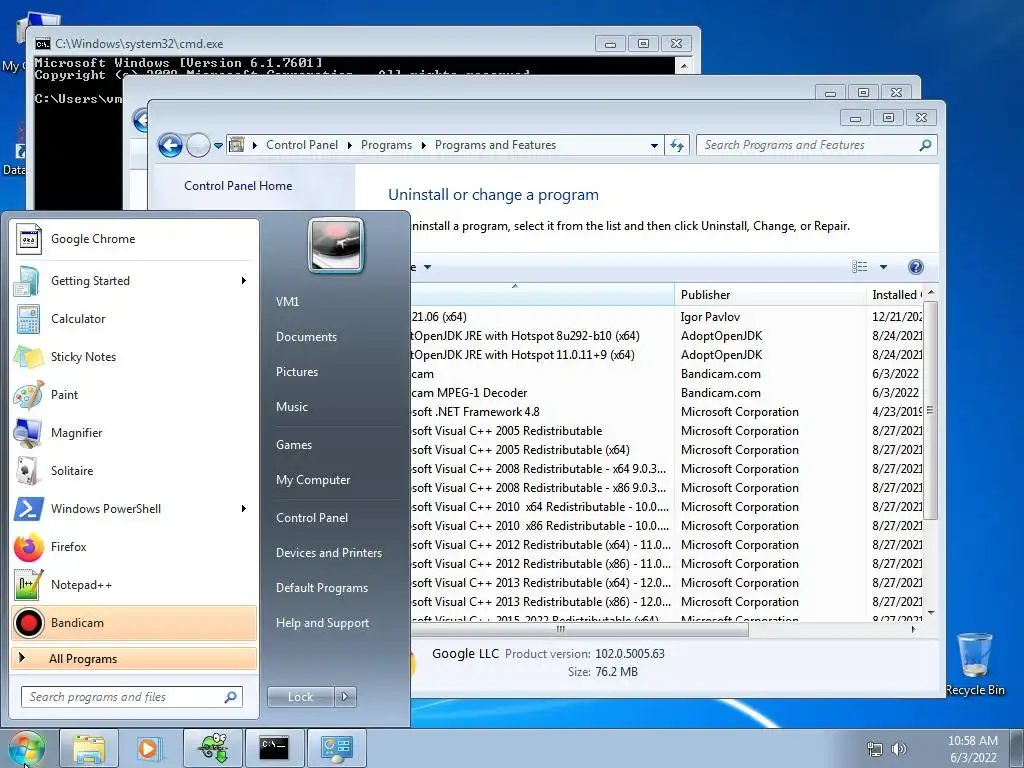Expand Windows PowerShell submenu arrow
Screen dimensions: 1024x768
244,509
